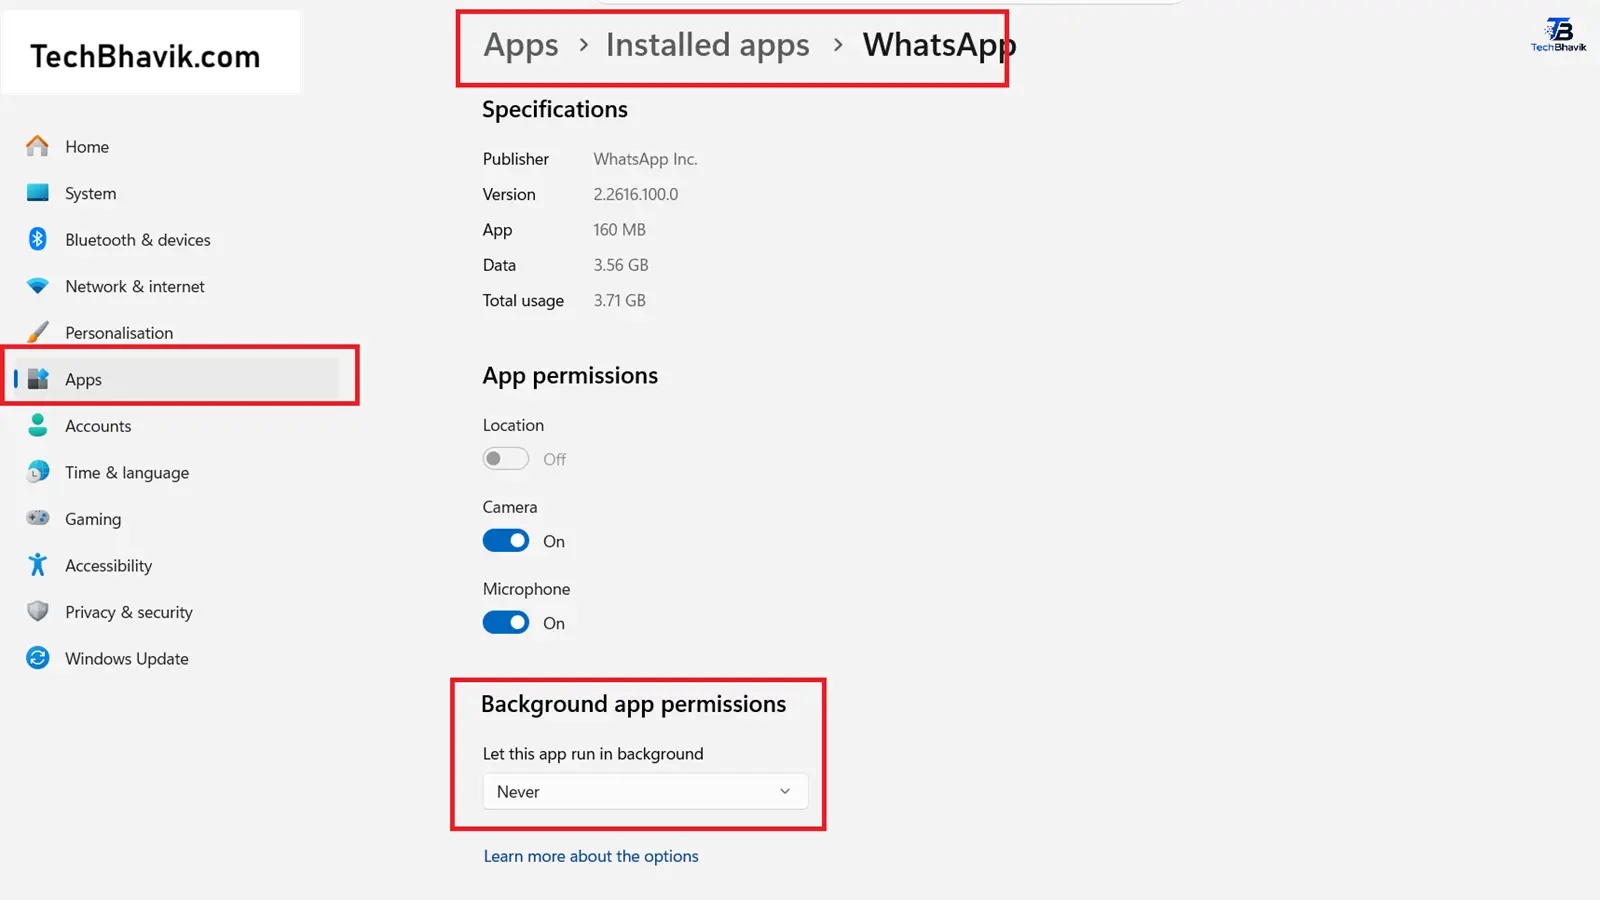Click the Home house icon
The height and width of the screenshot is (900, 1600).
coord(37,146)
